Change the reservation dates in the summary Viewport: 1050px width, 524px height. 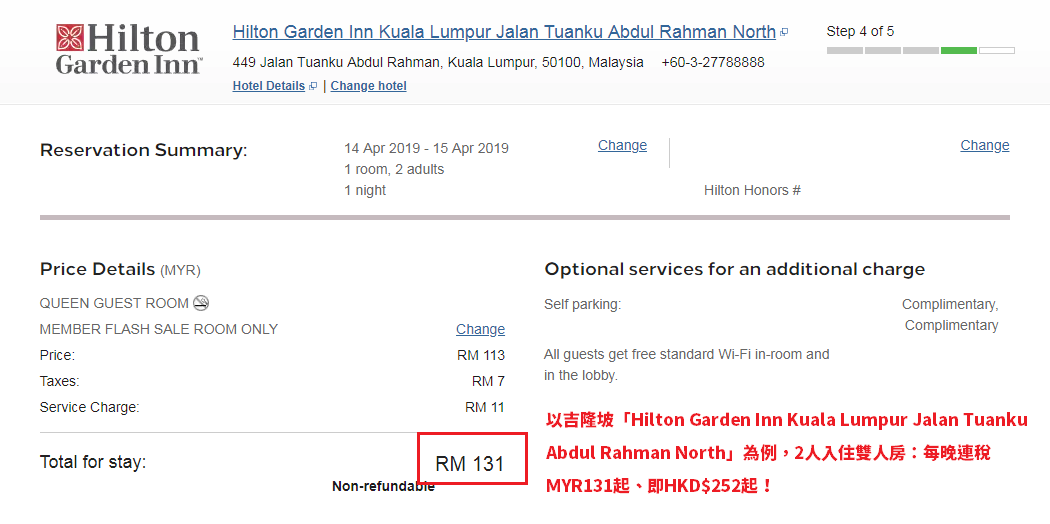pyautogui.click(x=622, y=145)
